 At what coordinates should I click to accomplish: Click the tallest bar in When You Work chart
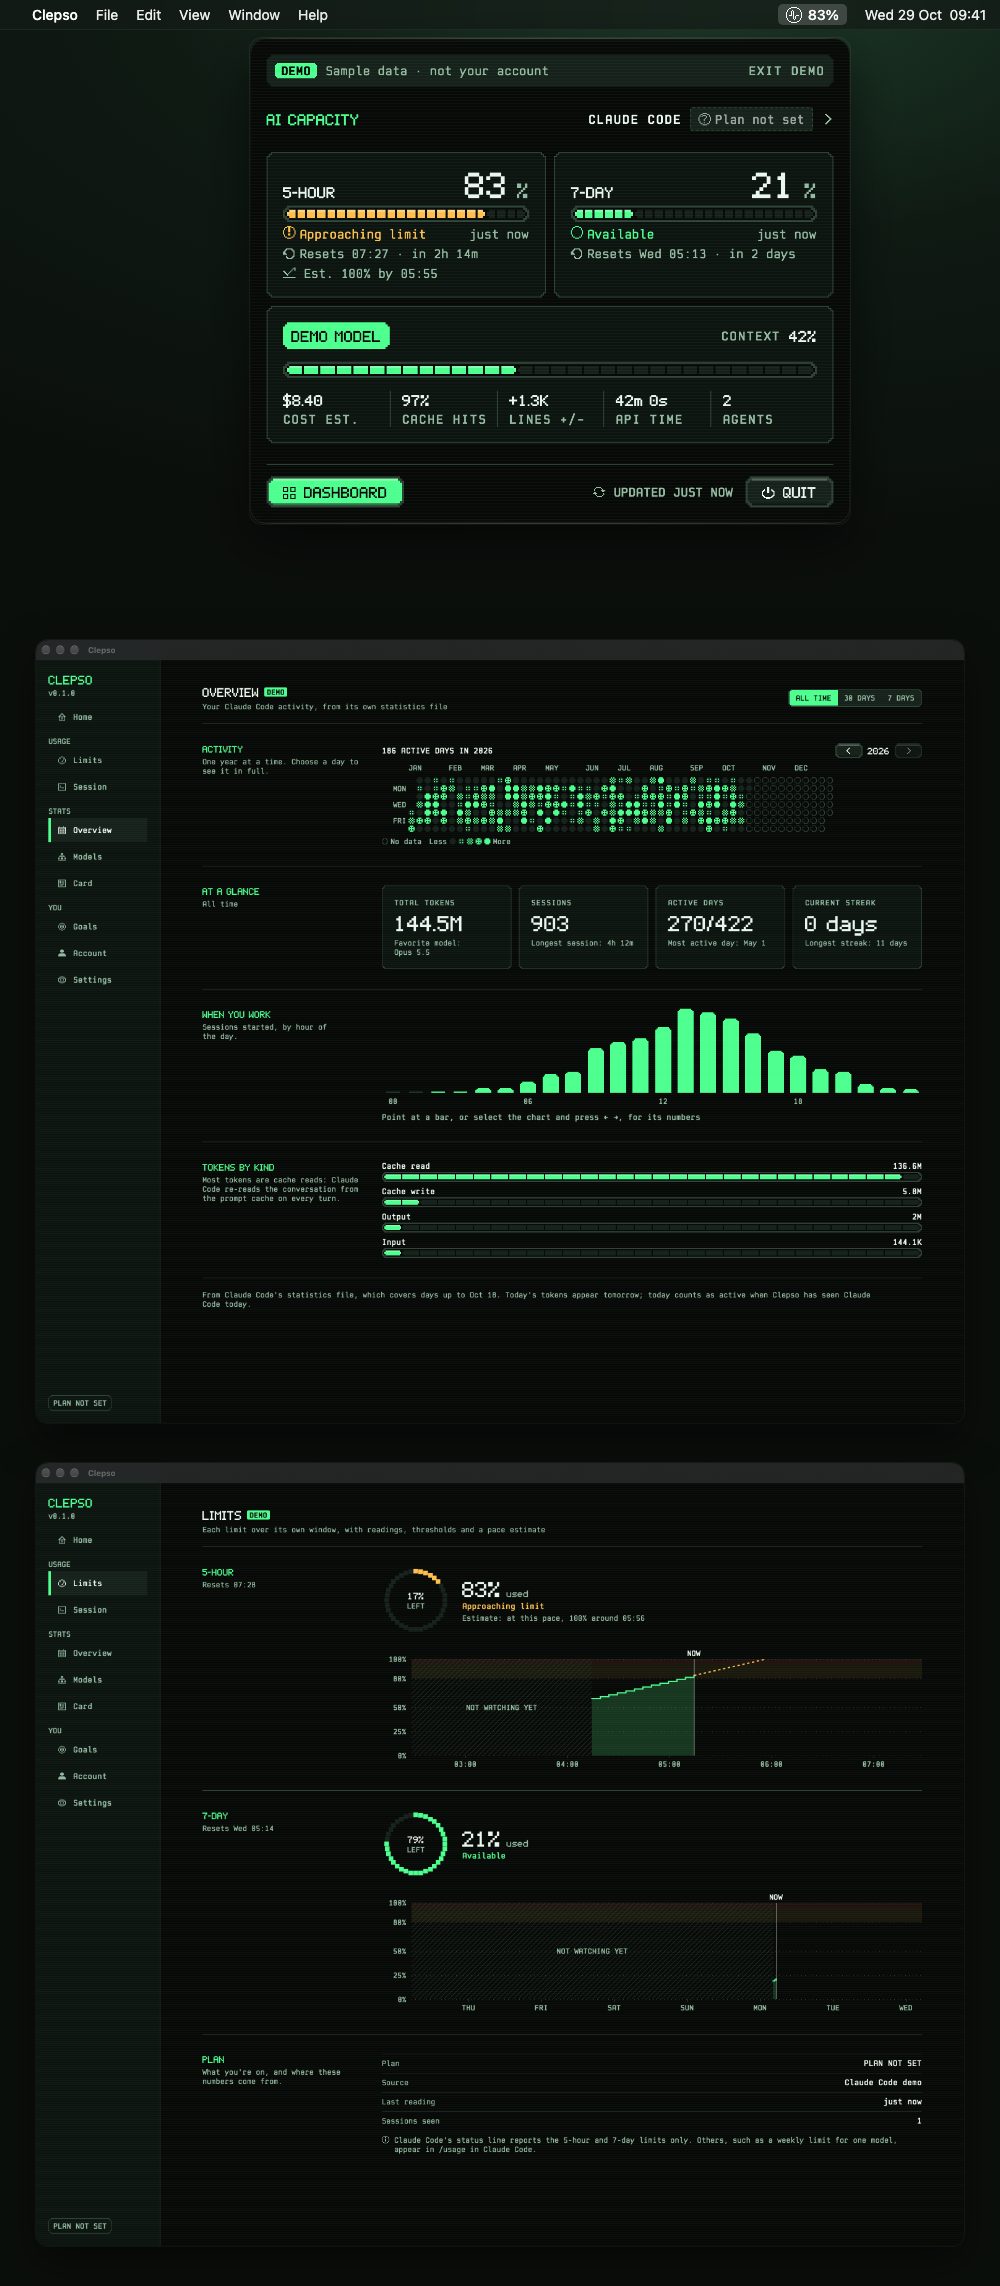tap(686, 1050)
